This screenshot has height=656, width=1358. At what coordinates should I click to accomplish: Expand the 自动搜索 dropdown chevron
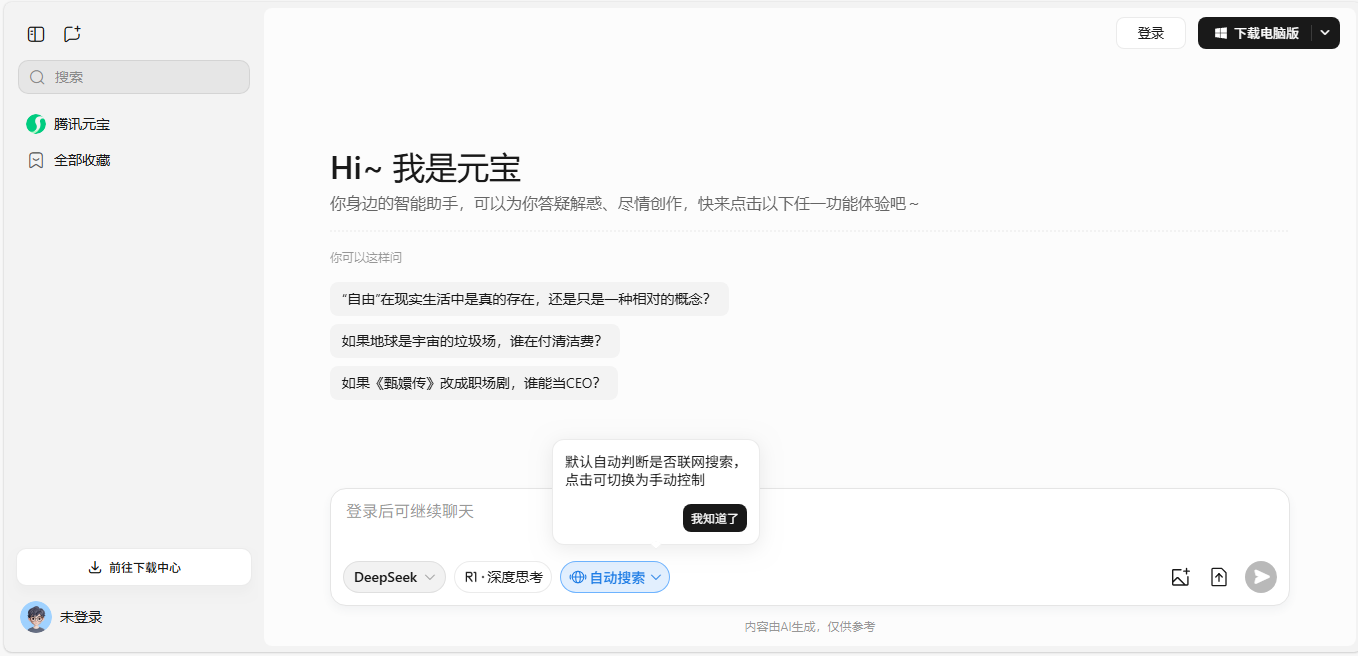[x=656, y=577]
